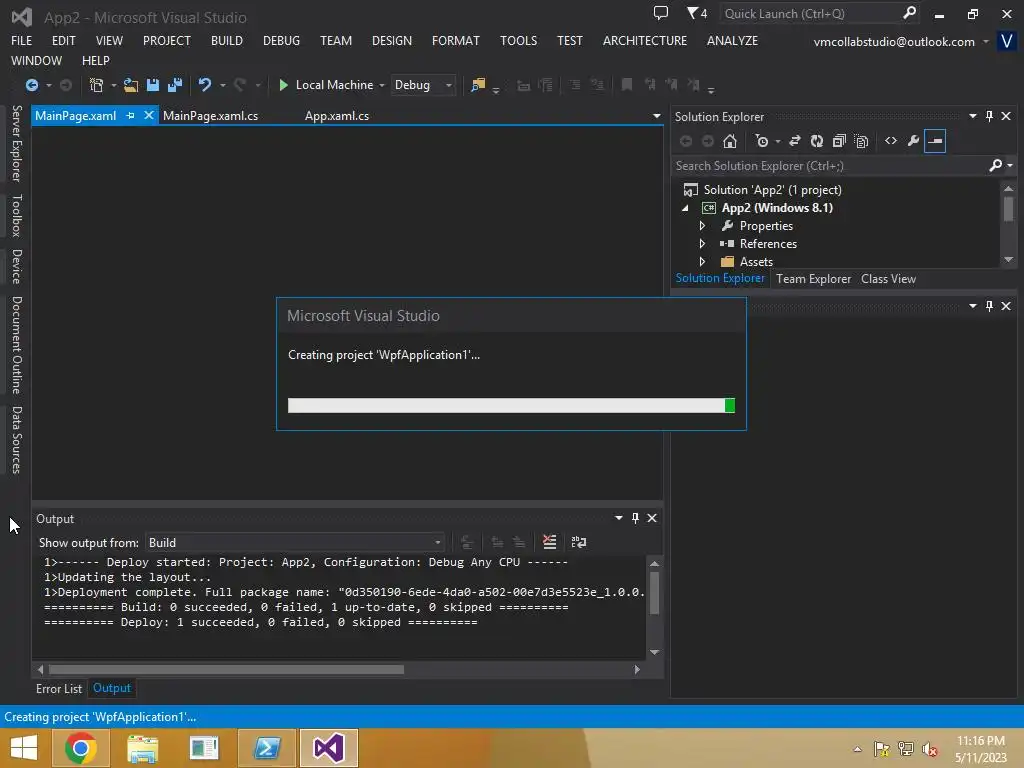Screen dimensions: 1024x768
Task: Expand the Properties node
Action: point(702,226)
